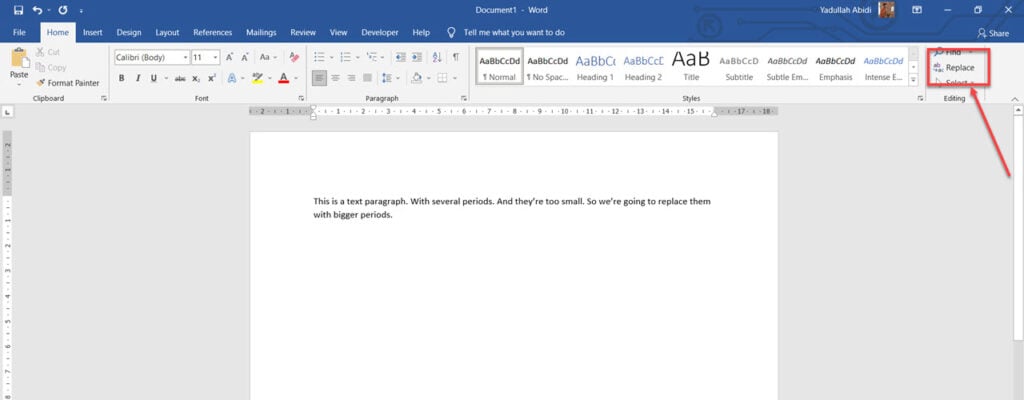1024x400 pixels.
Task: Apply the Heading 1 style
Action: [x=595, y=67]
